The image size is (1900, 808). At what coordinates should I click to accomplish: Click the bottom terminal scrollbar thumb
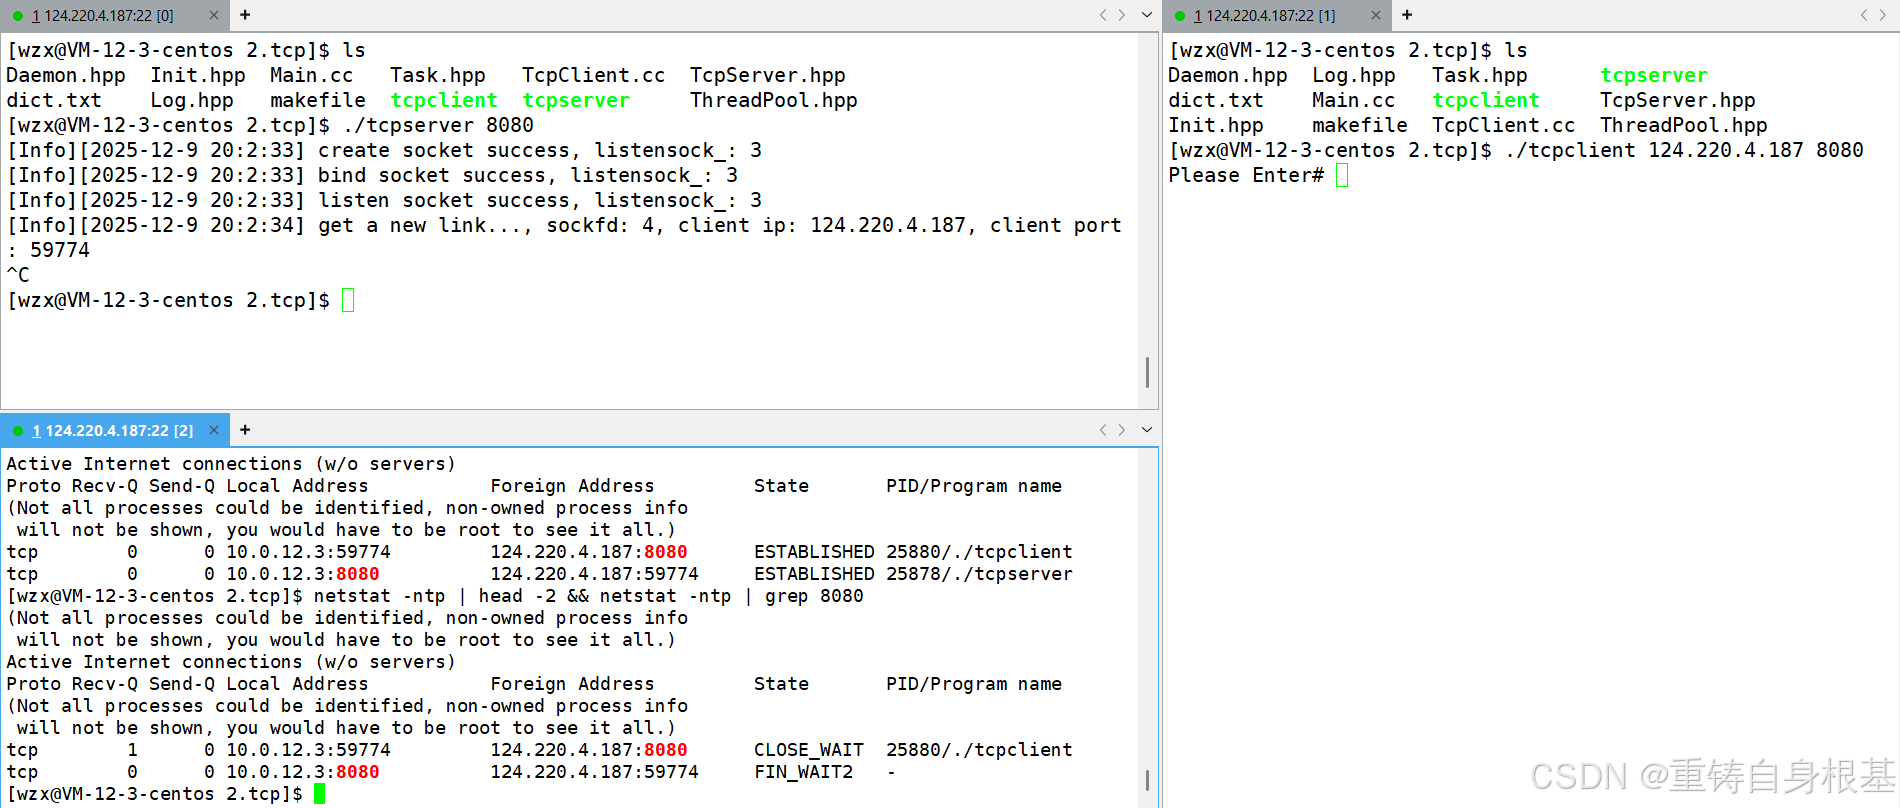point(1147,780)
